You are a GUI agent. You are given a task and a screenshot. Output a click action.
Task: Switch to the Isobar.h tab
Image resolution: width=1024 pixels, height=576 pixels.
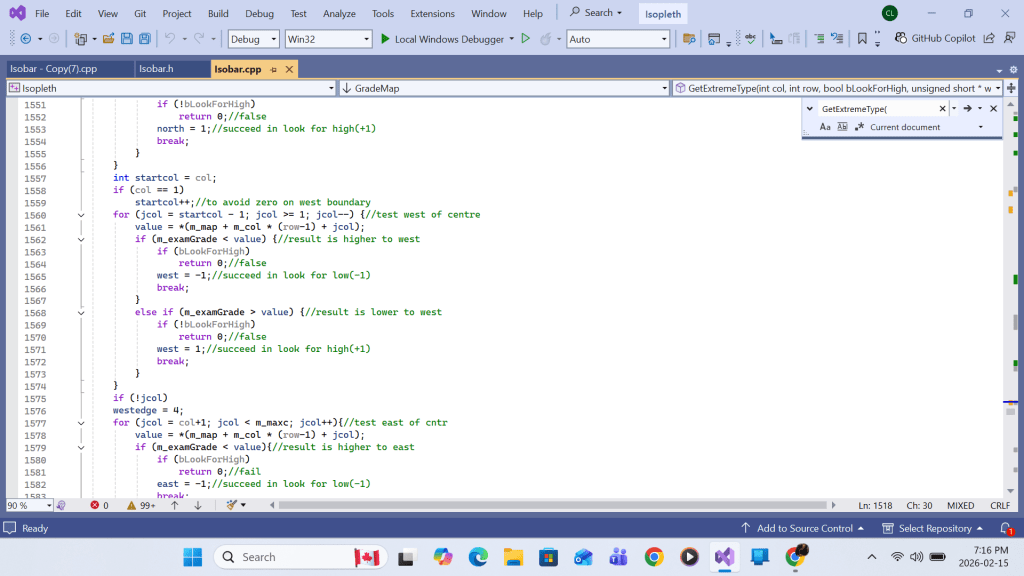coord(155,69)
